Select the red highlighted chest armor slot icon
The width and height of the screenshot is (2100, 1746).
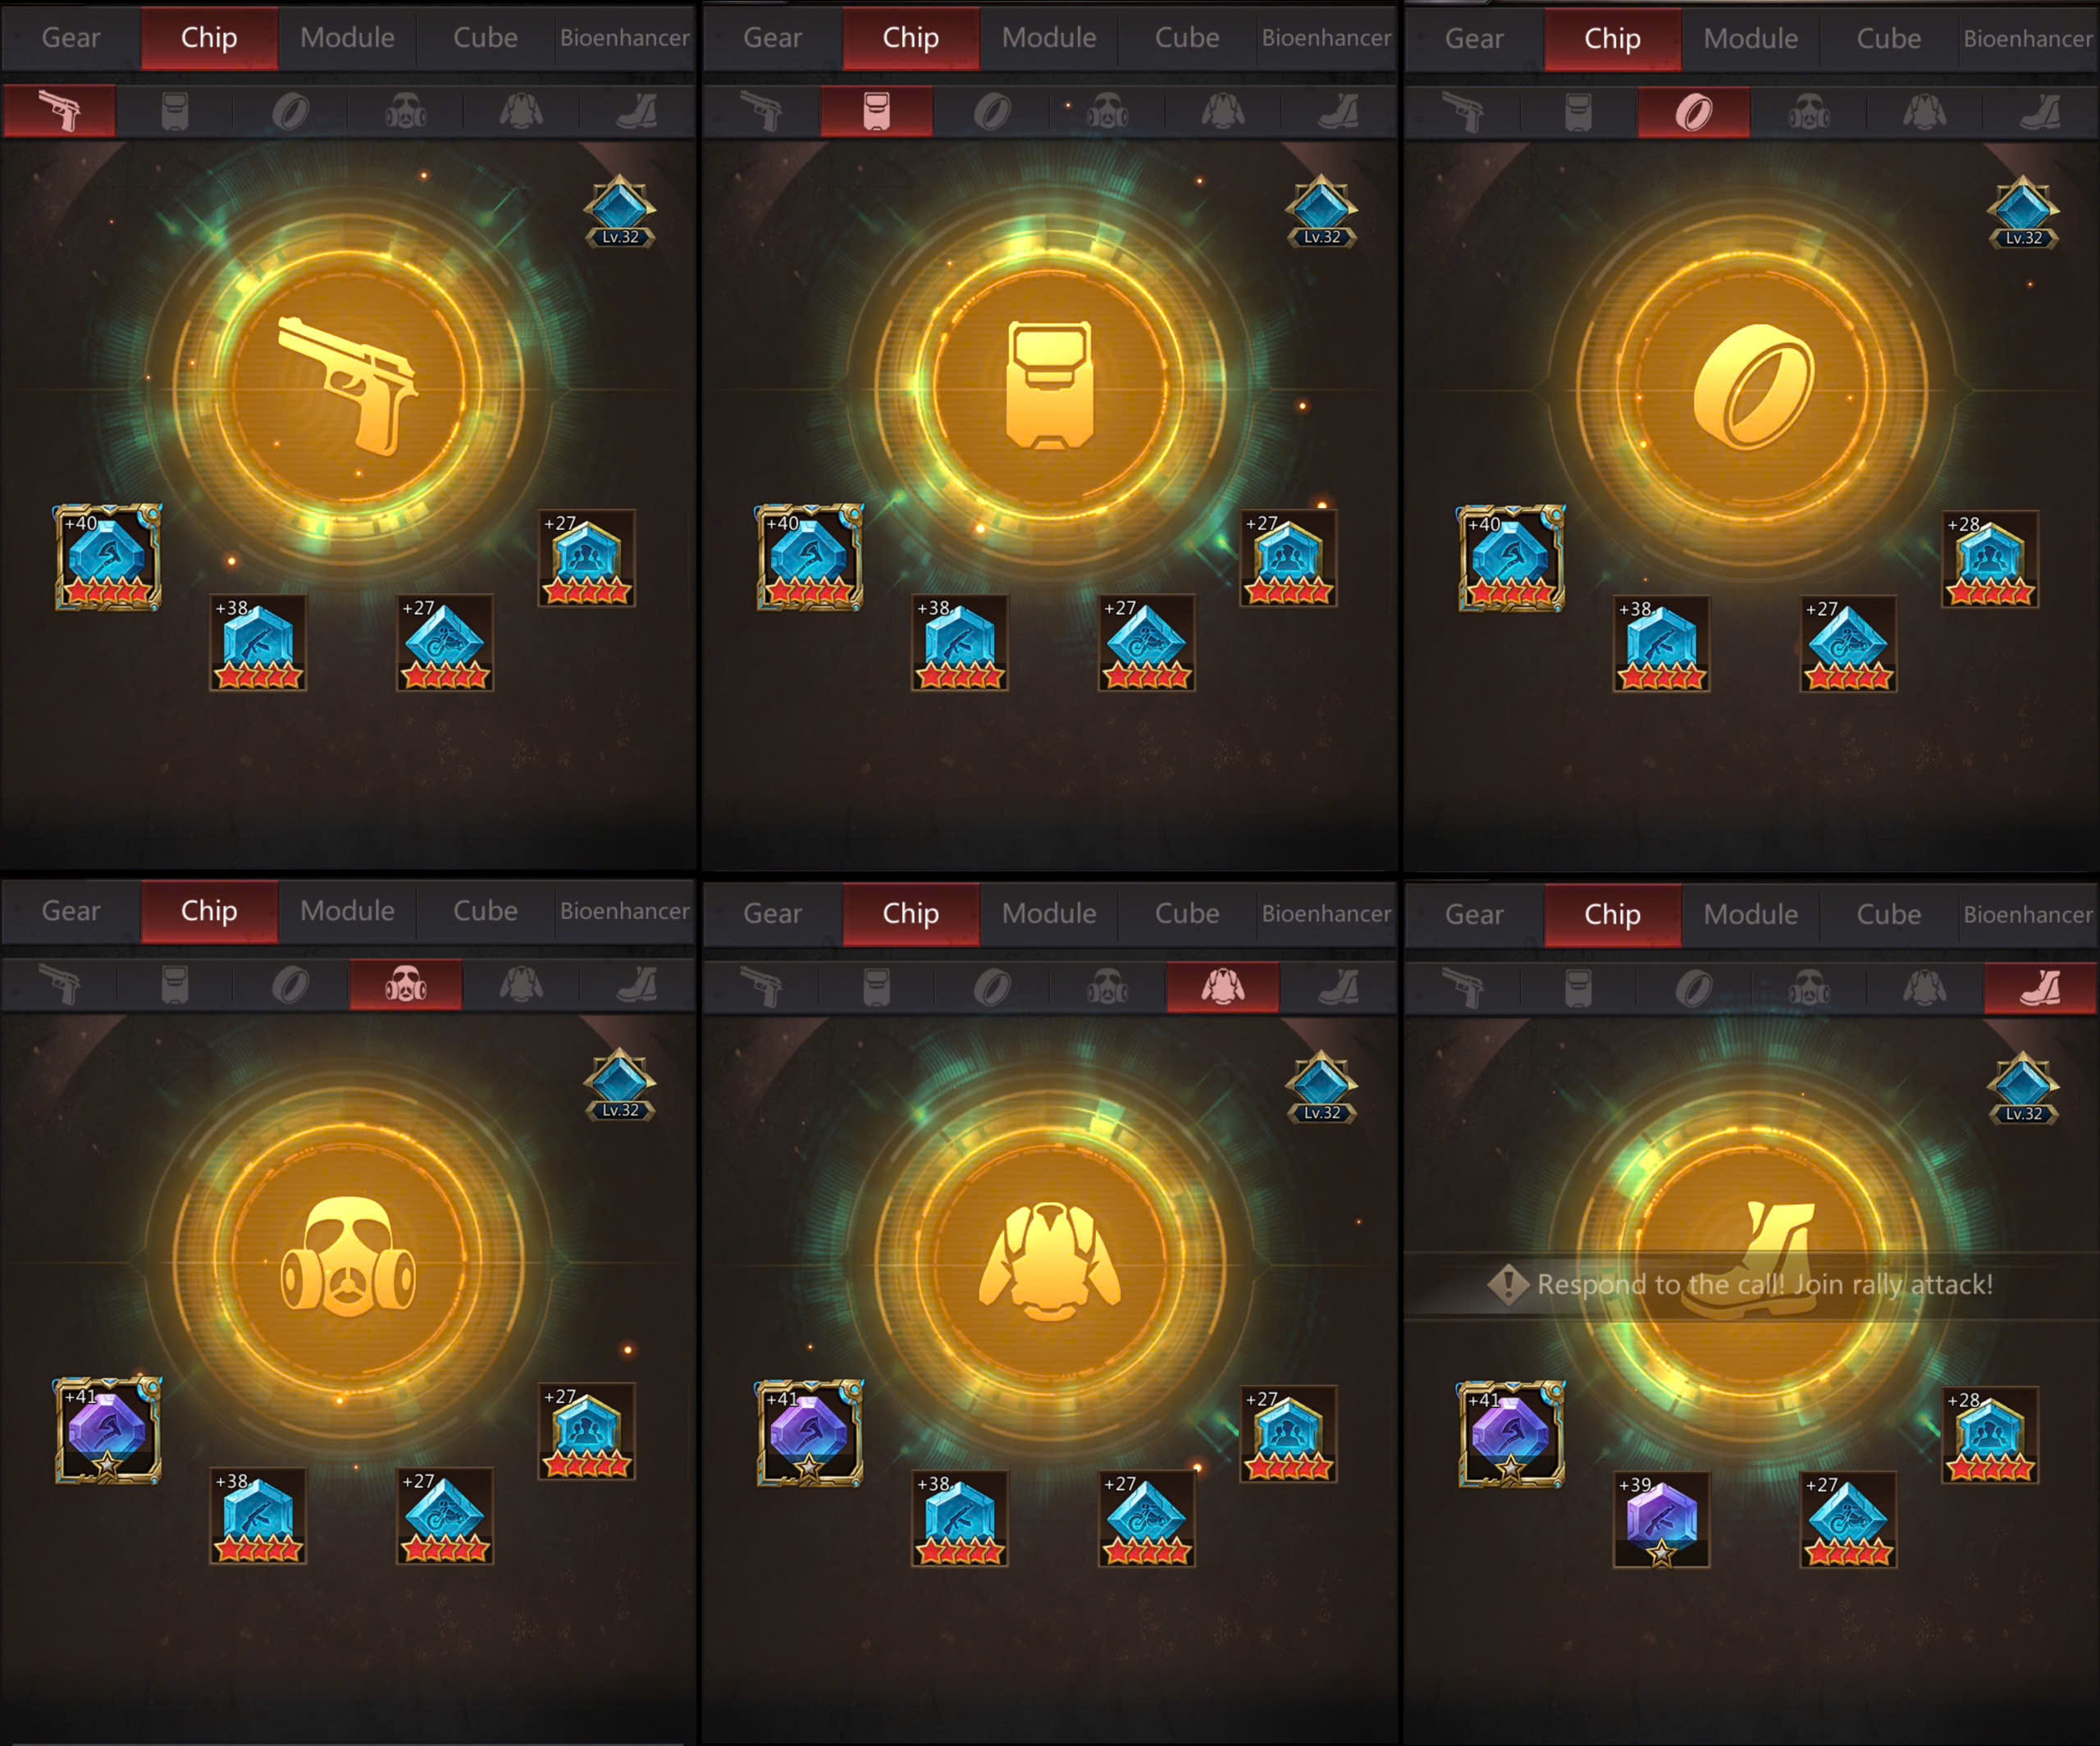(x=877, y=111)
